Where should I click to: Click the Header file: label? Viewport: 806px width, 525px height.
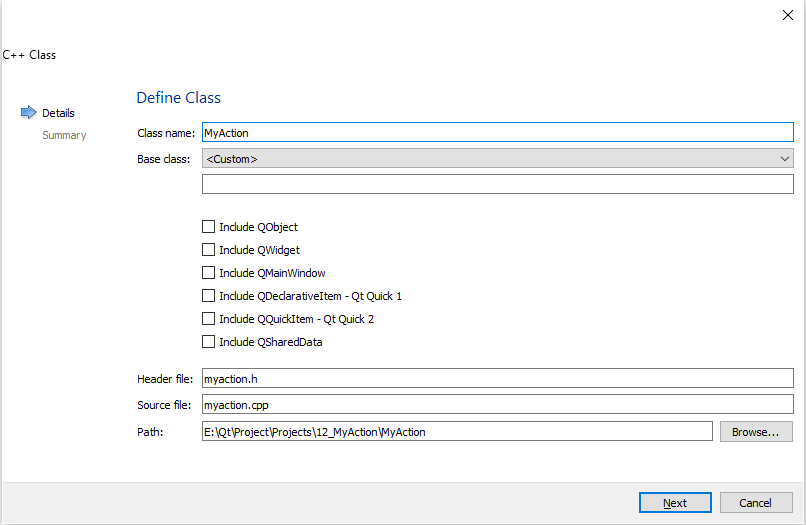click(x=165, y=379)
